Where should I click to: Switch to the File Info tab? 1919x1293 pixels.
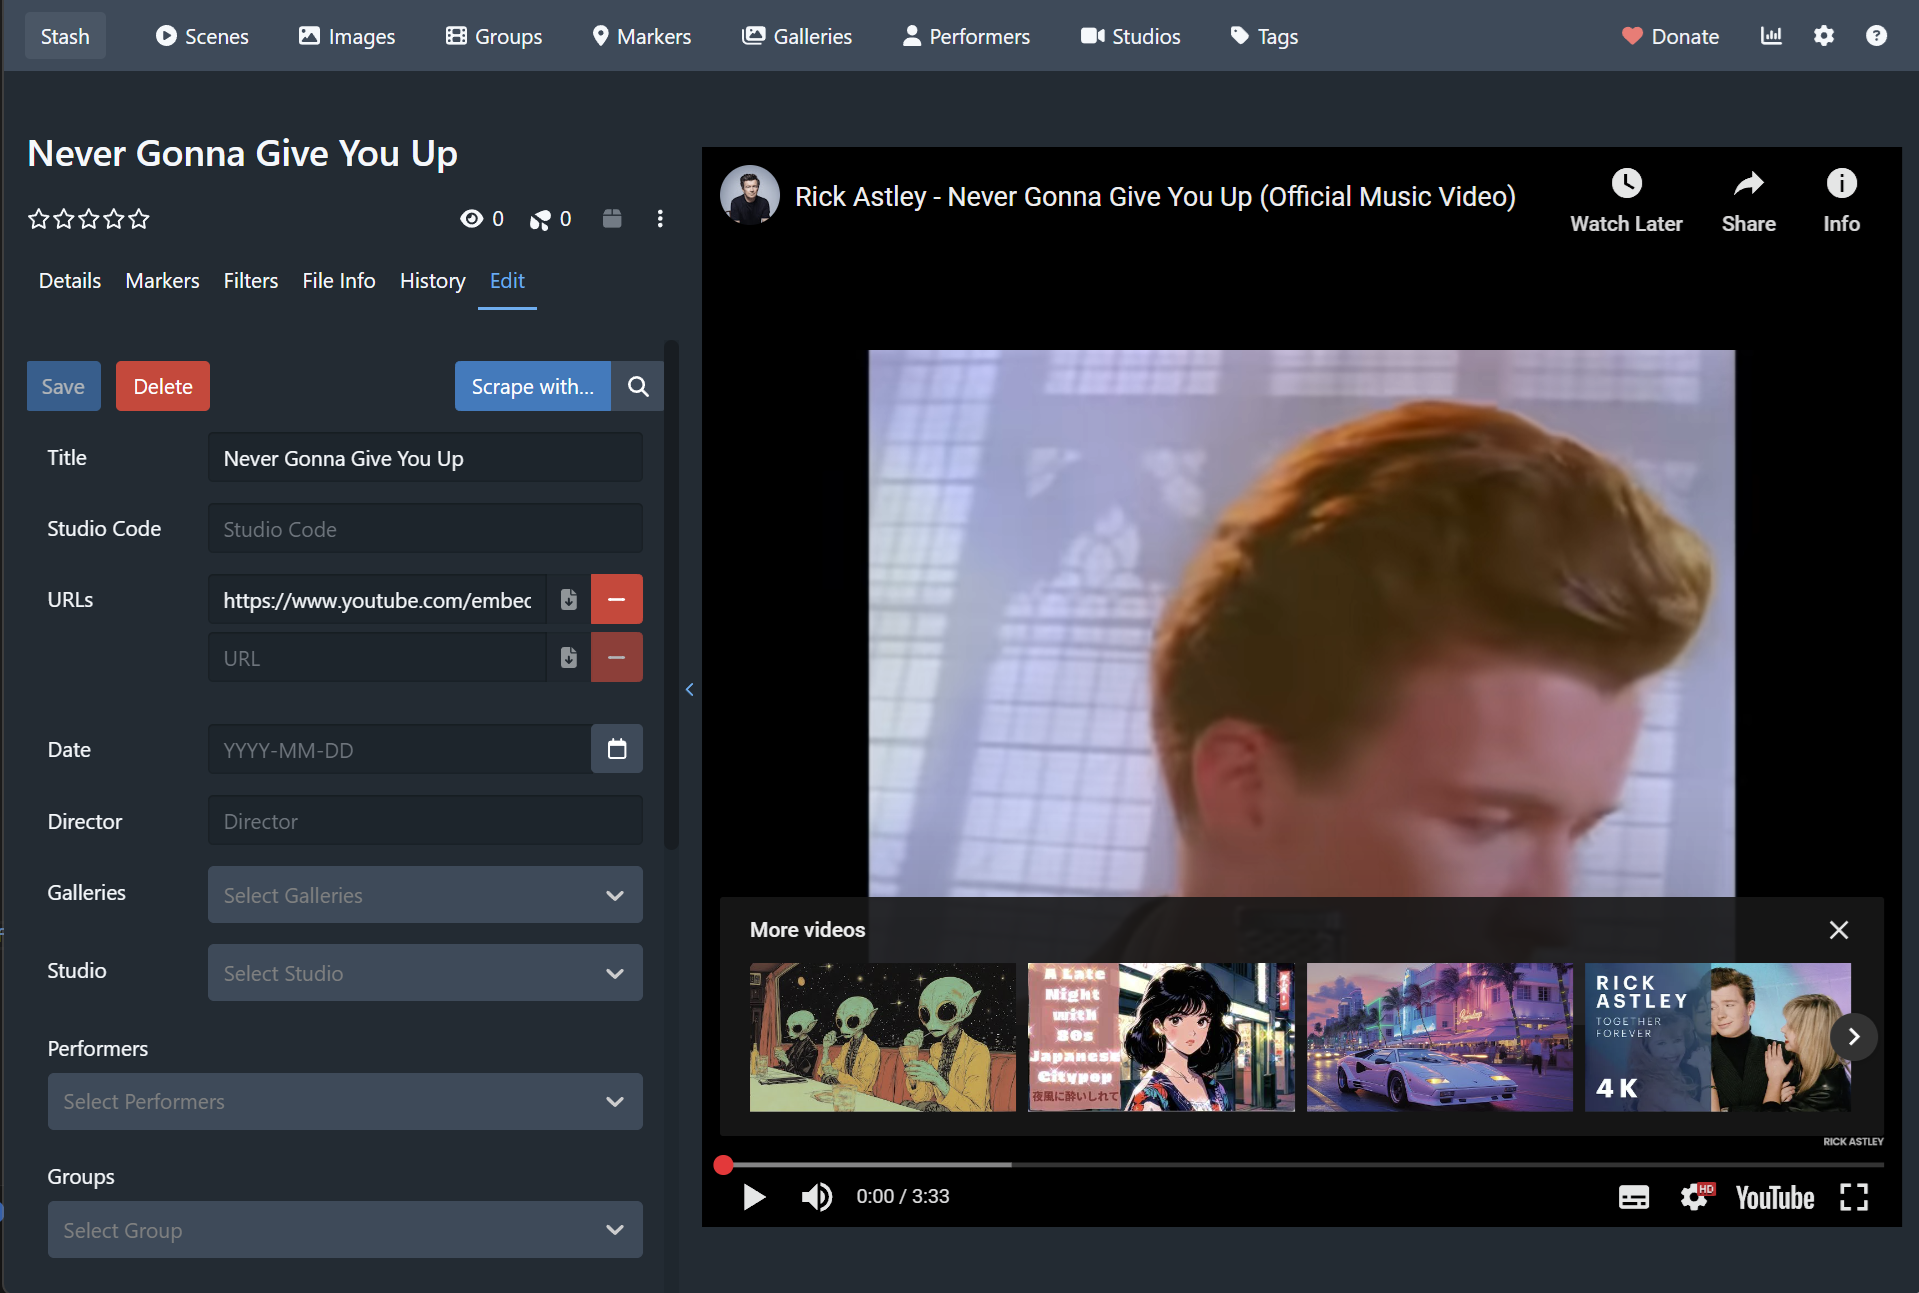click(339, 281)
